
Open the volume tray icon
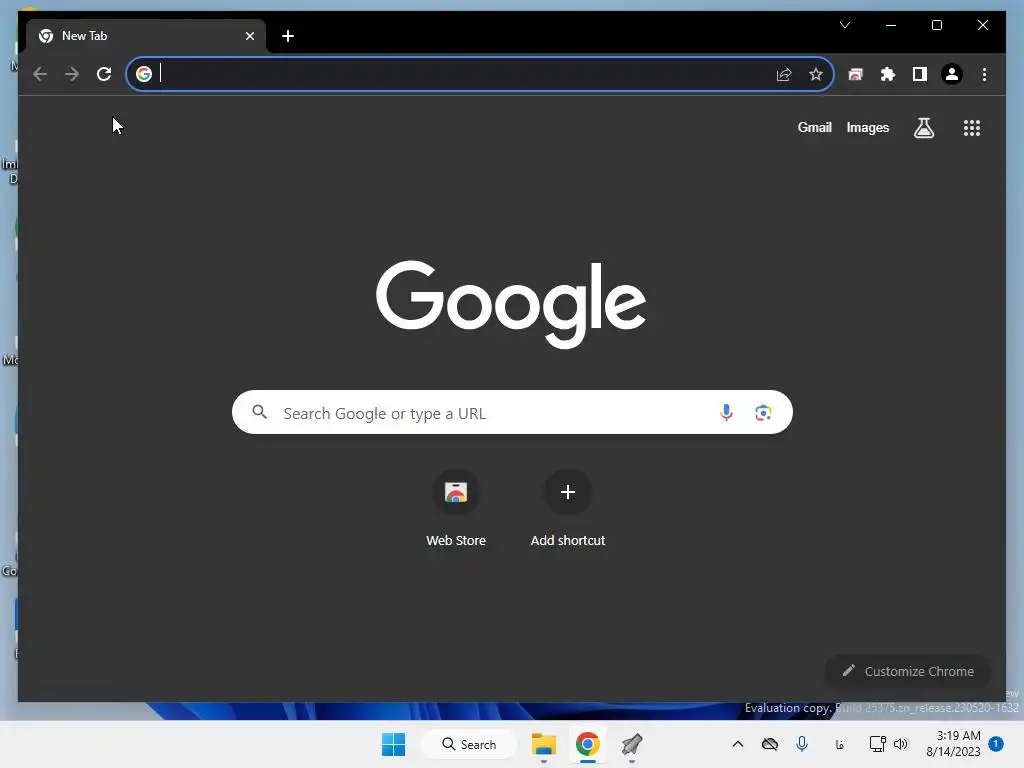(x=901, y=744)
